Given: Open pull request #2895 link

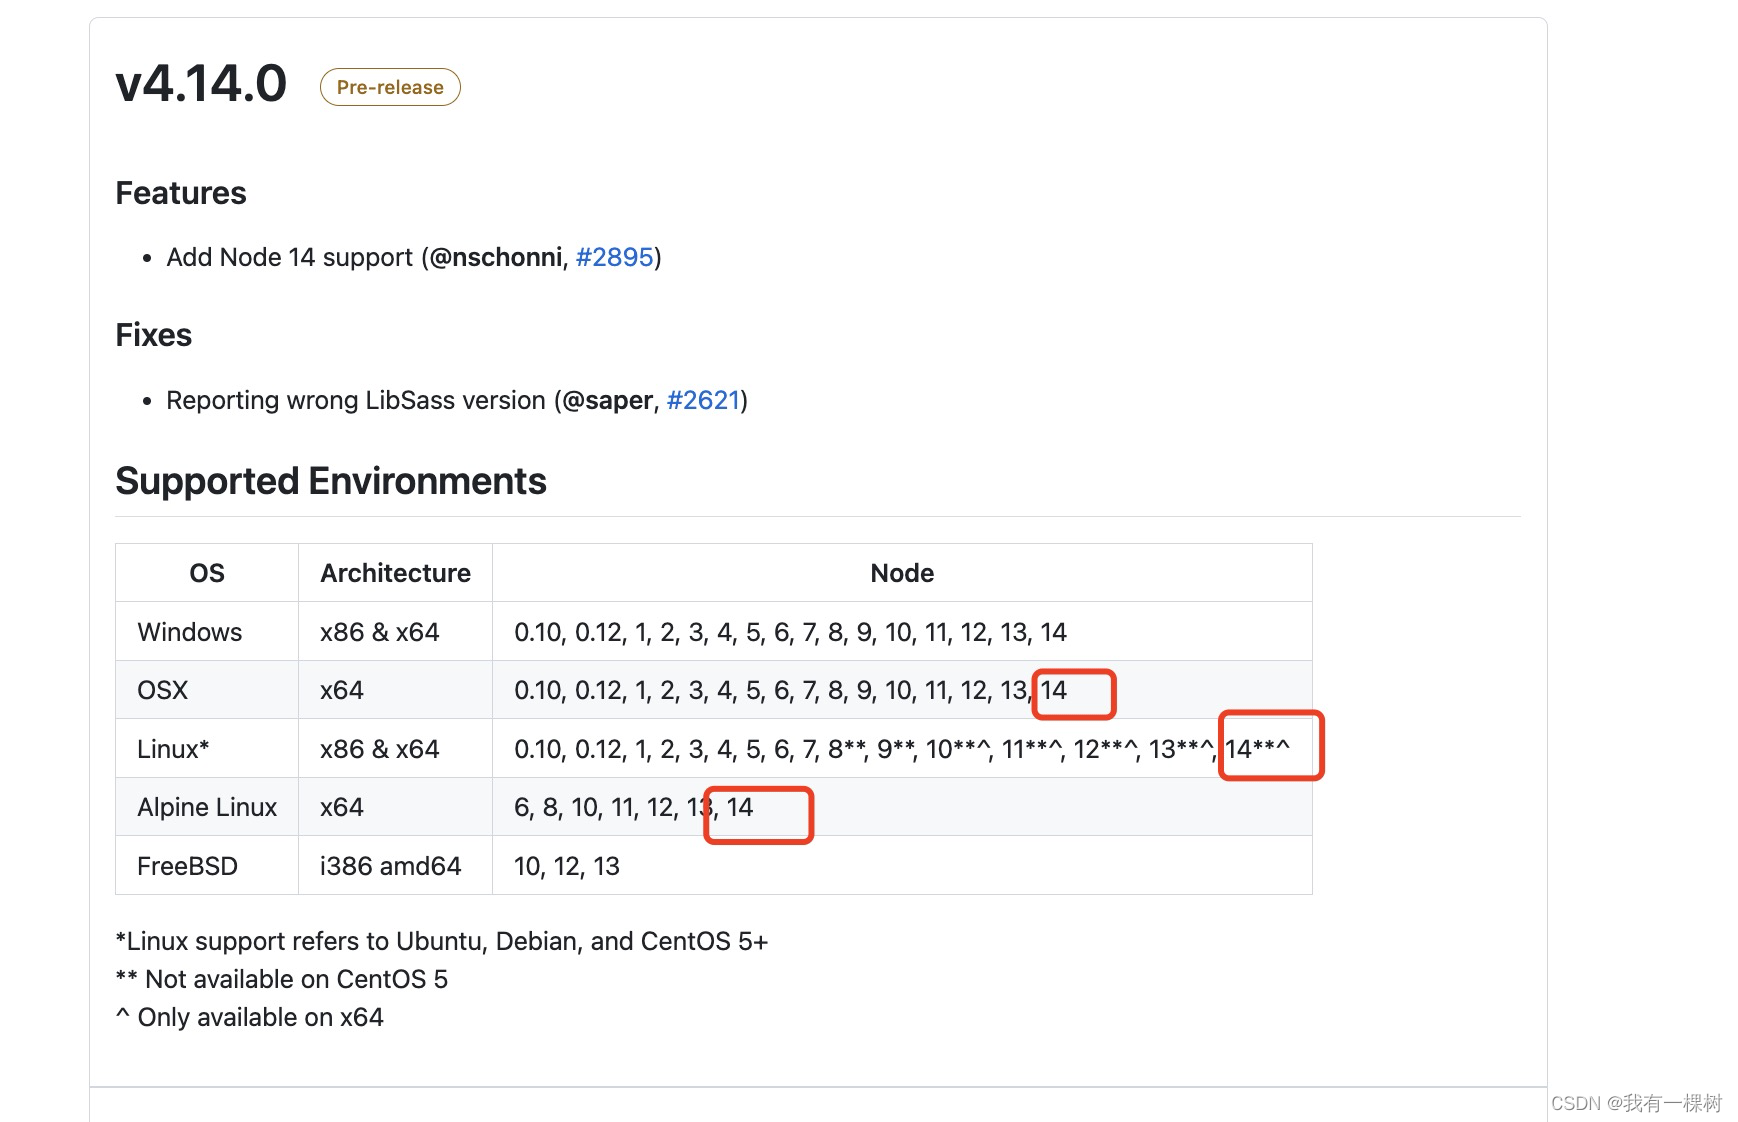Looking at the screenshot, I should 614,257.
